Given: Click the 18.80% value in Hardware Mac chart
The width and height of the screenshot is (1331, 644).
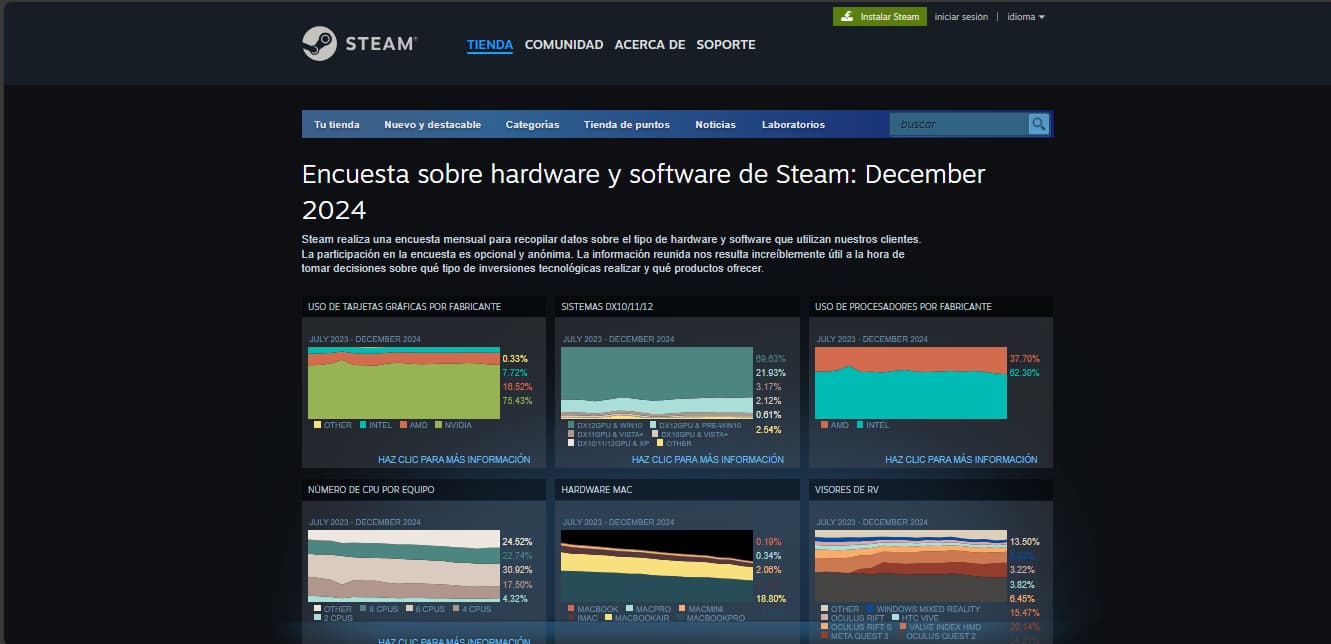Looking at the screenshot, I should click(x=770, y=598).
